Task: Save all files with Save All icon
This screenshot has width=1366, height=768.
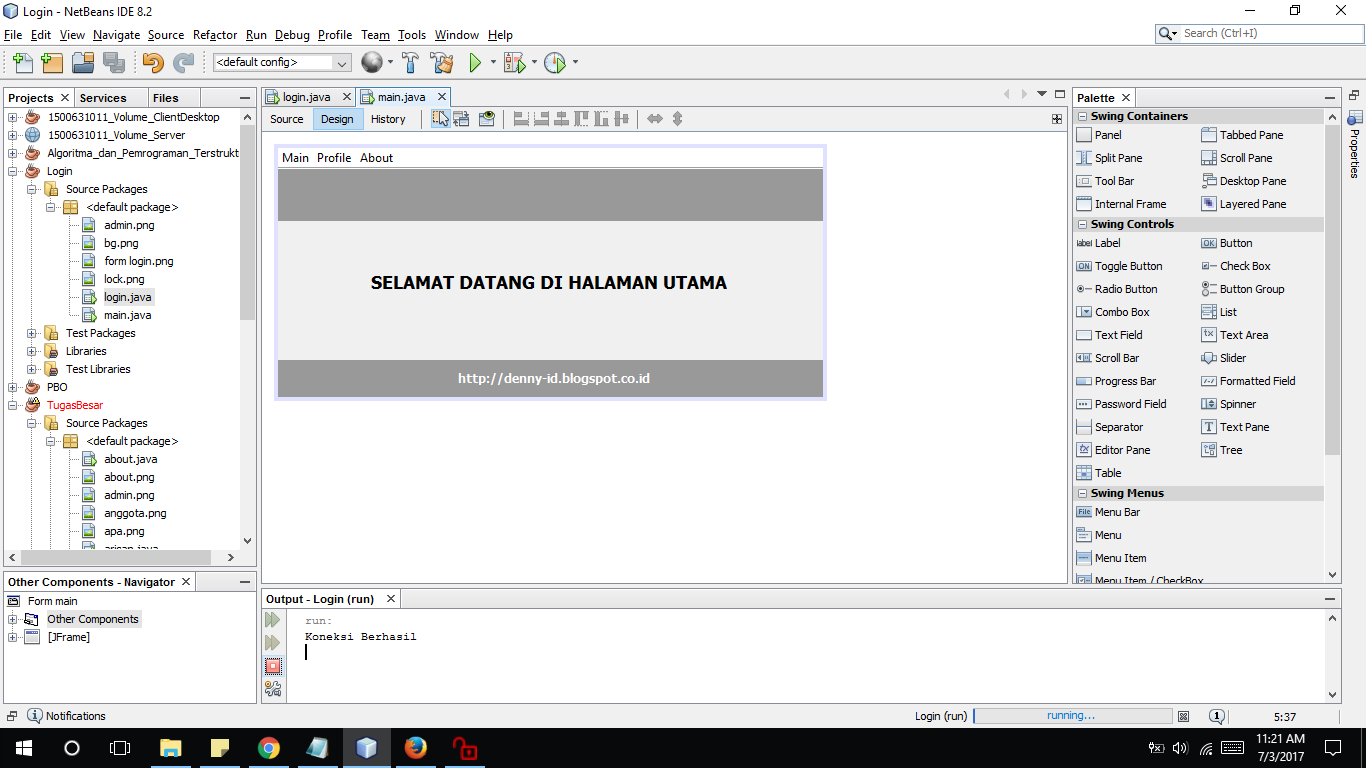Action: coord(114,62)
